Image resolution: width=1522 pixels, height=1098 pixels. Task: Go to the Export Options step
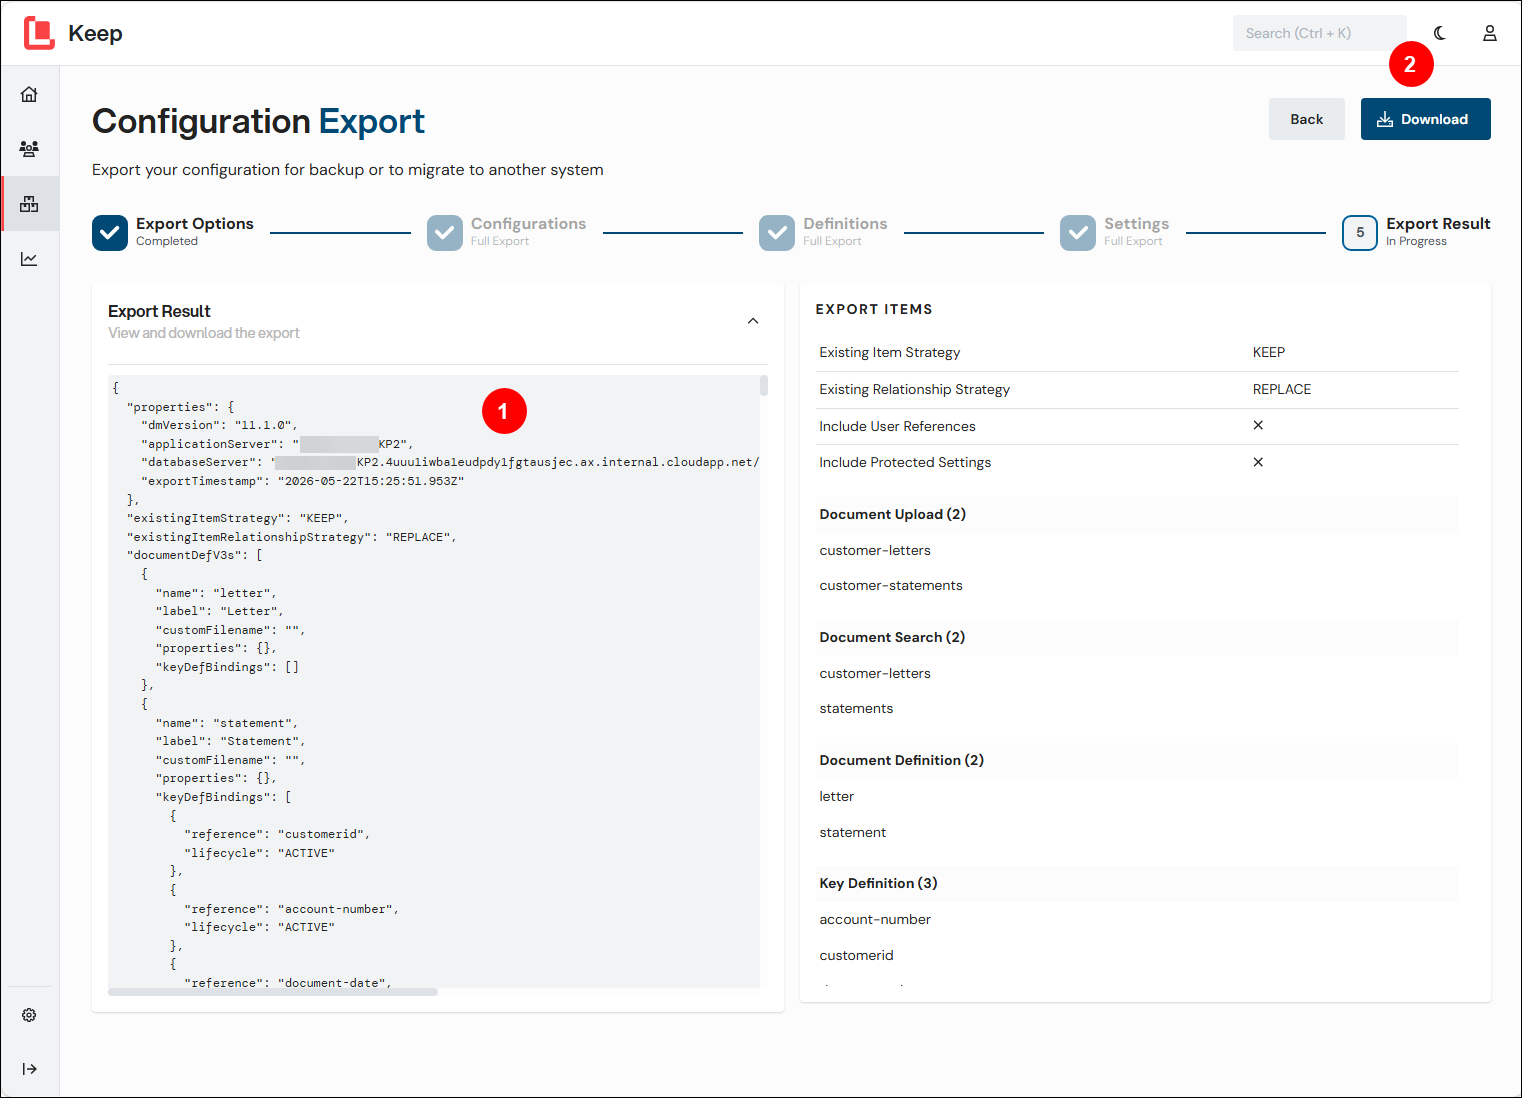pyautogui.click(x=173, y=232)
